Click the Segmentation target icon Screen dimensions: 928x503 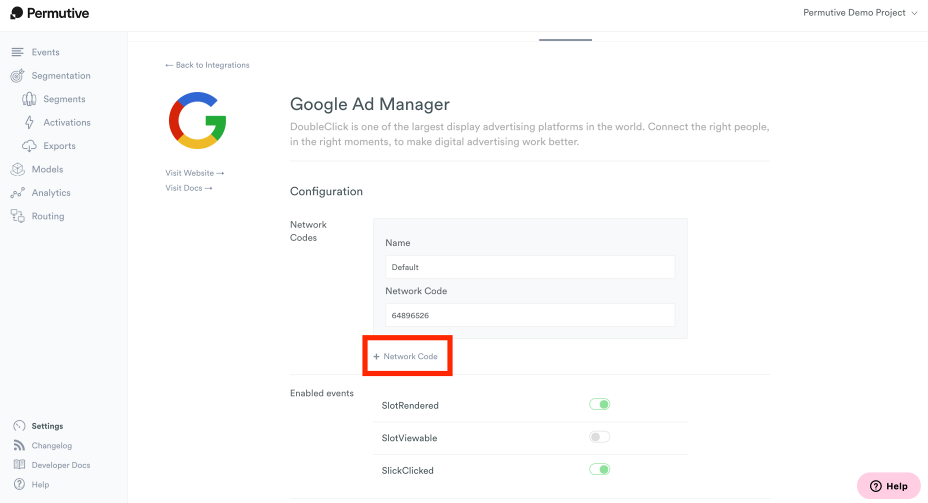(x=17, y=76)
